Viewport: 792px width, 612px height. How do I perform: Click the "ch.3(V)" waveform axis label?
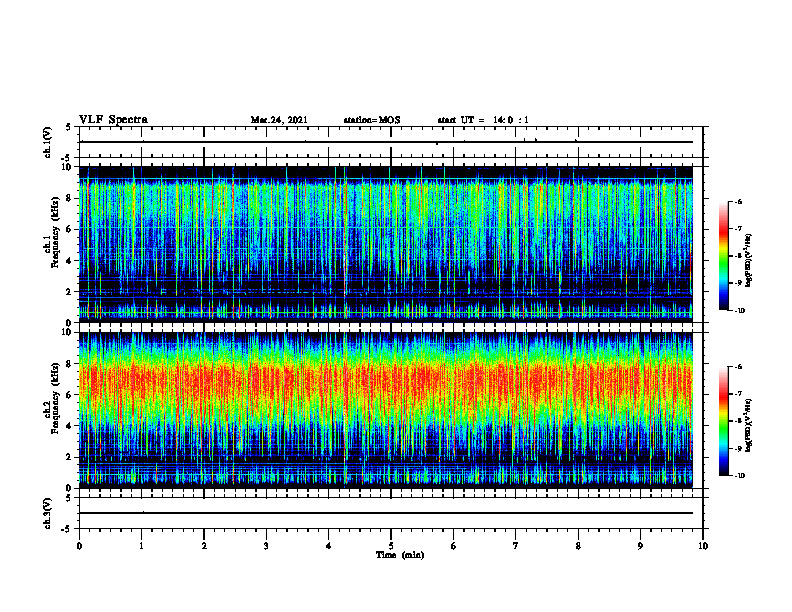(x=47, y=513)
